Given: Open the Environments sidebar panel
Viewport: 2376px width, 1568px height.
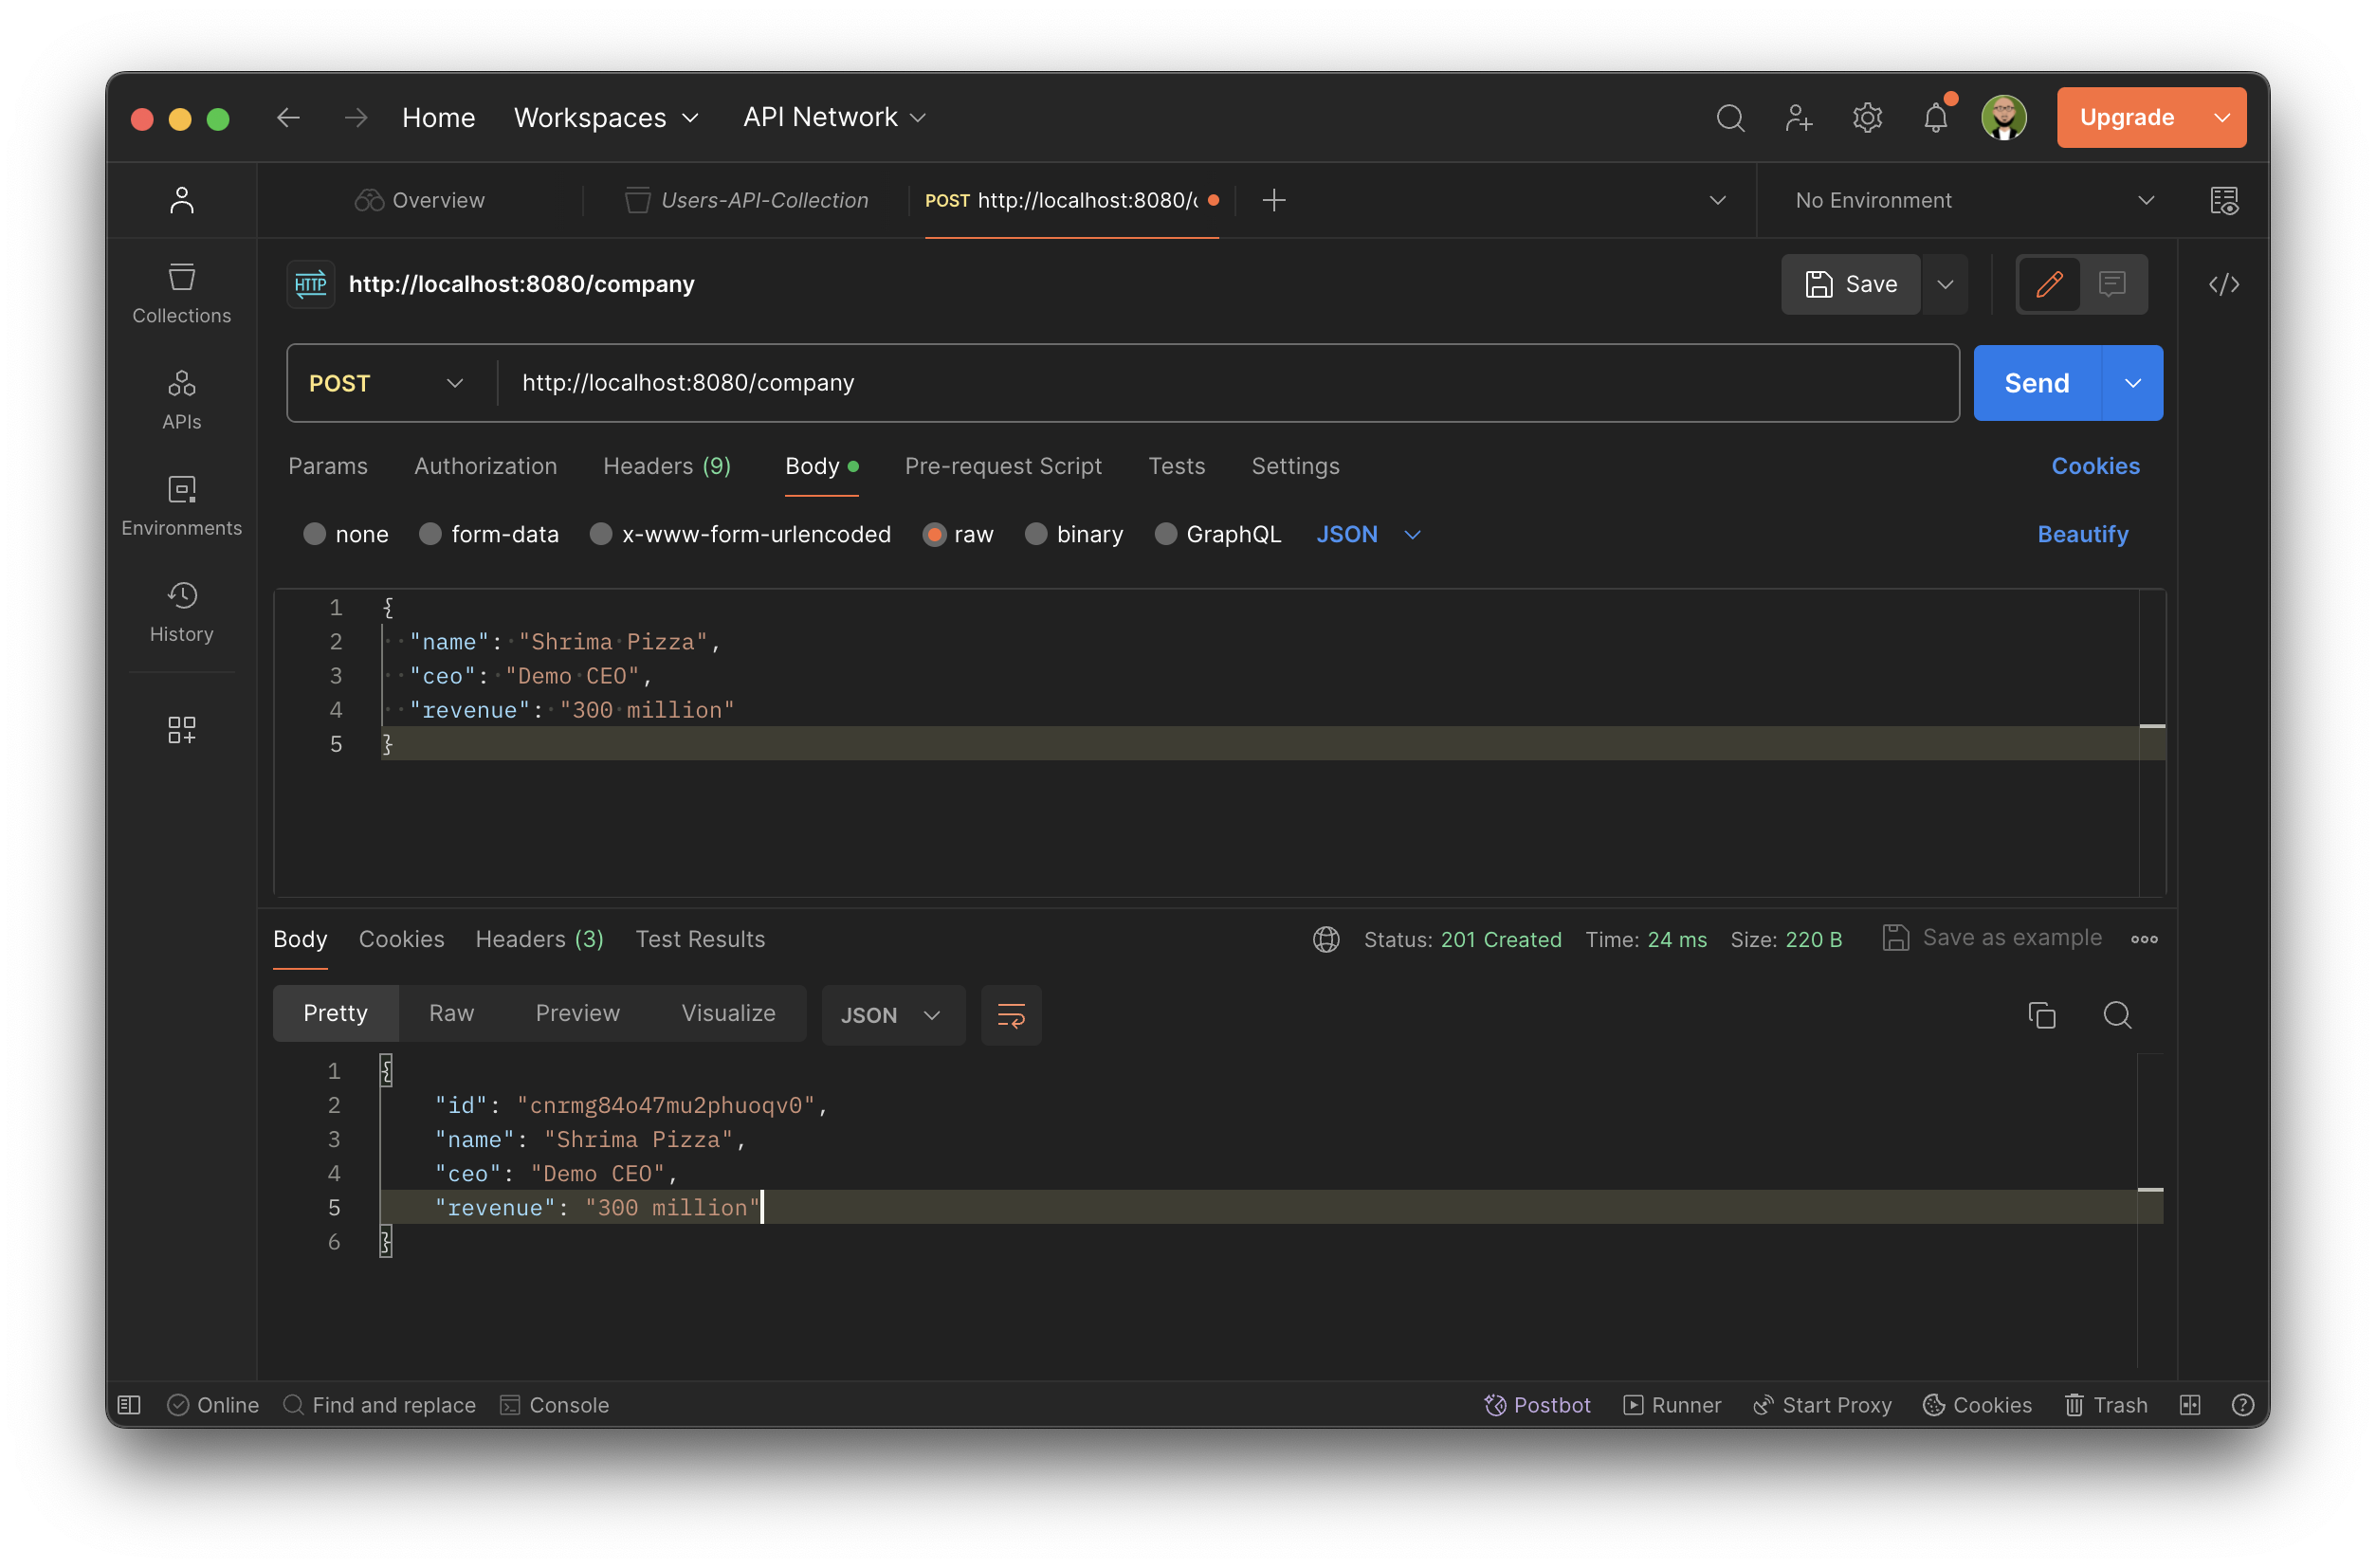Looking at the screenshot, I should coord(181,504).
